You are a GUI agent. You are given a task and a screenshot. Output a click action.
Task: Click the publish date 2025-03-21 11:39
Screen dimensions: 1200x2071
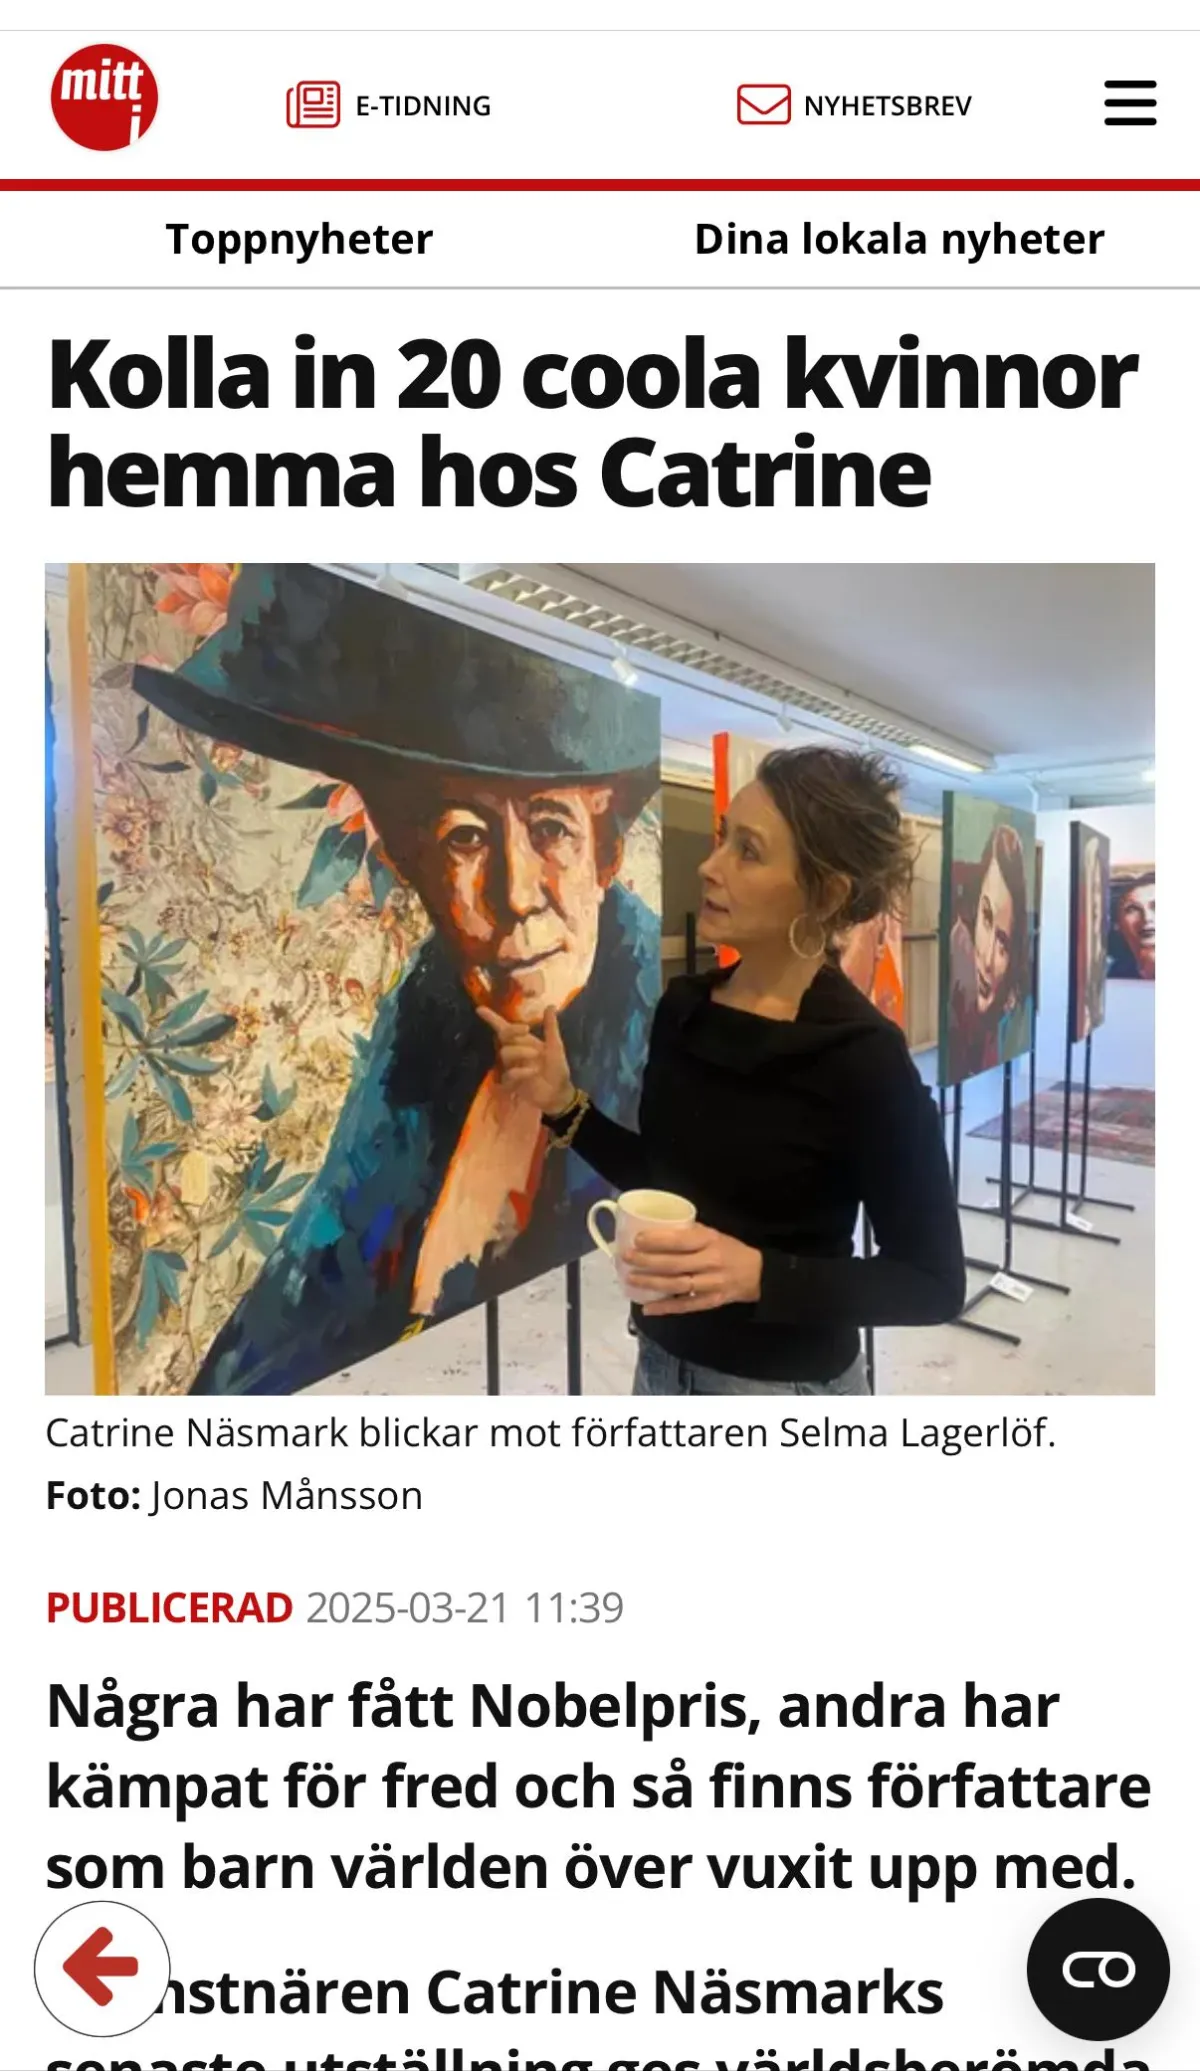[x=465, y=1608]
